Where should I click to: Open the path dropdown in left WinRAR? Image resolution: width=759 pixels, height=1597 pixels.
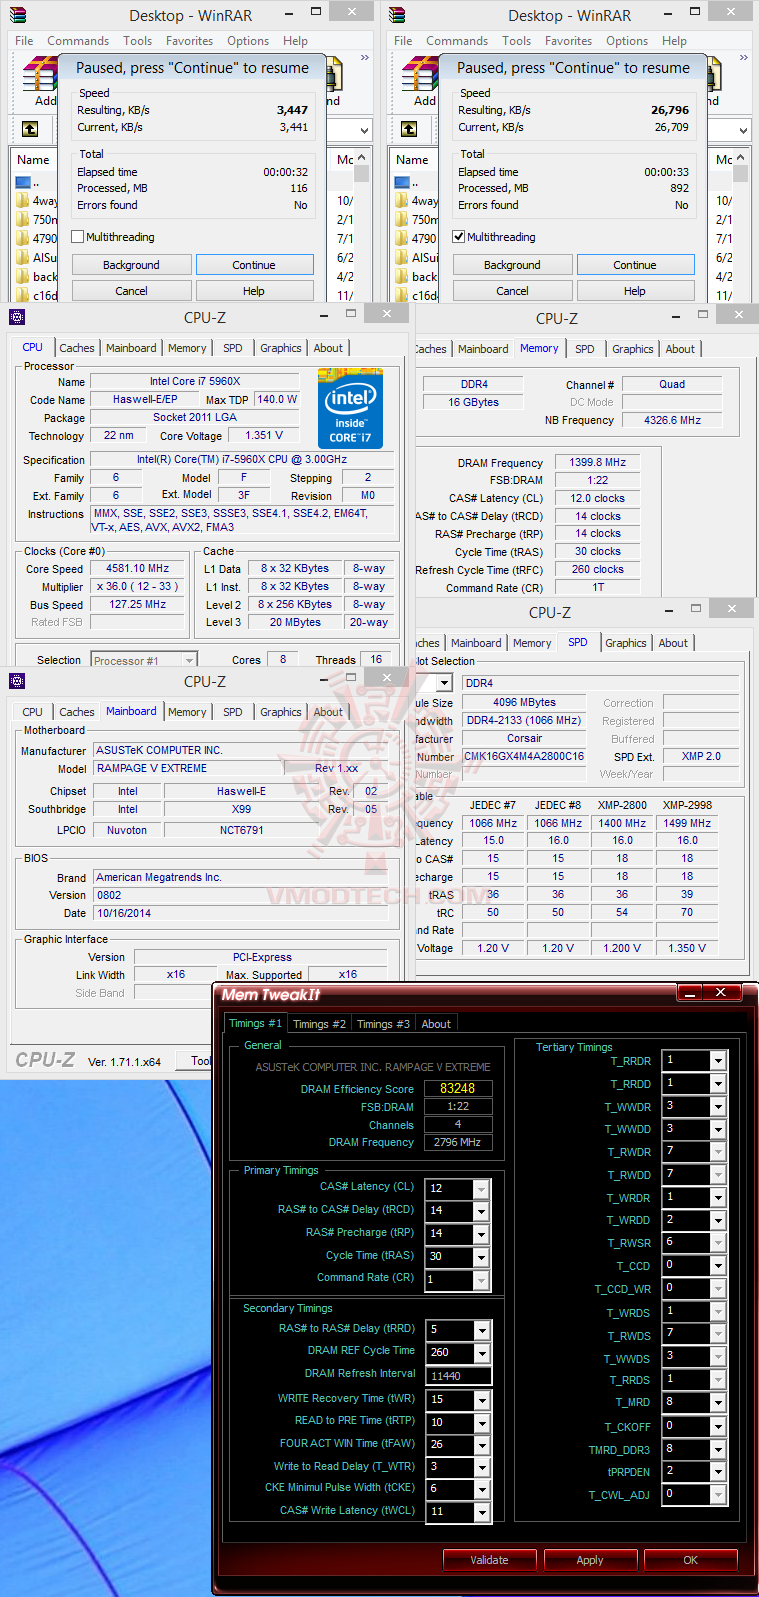[364, 130]
